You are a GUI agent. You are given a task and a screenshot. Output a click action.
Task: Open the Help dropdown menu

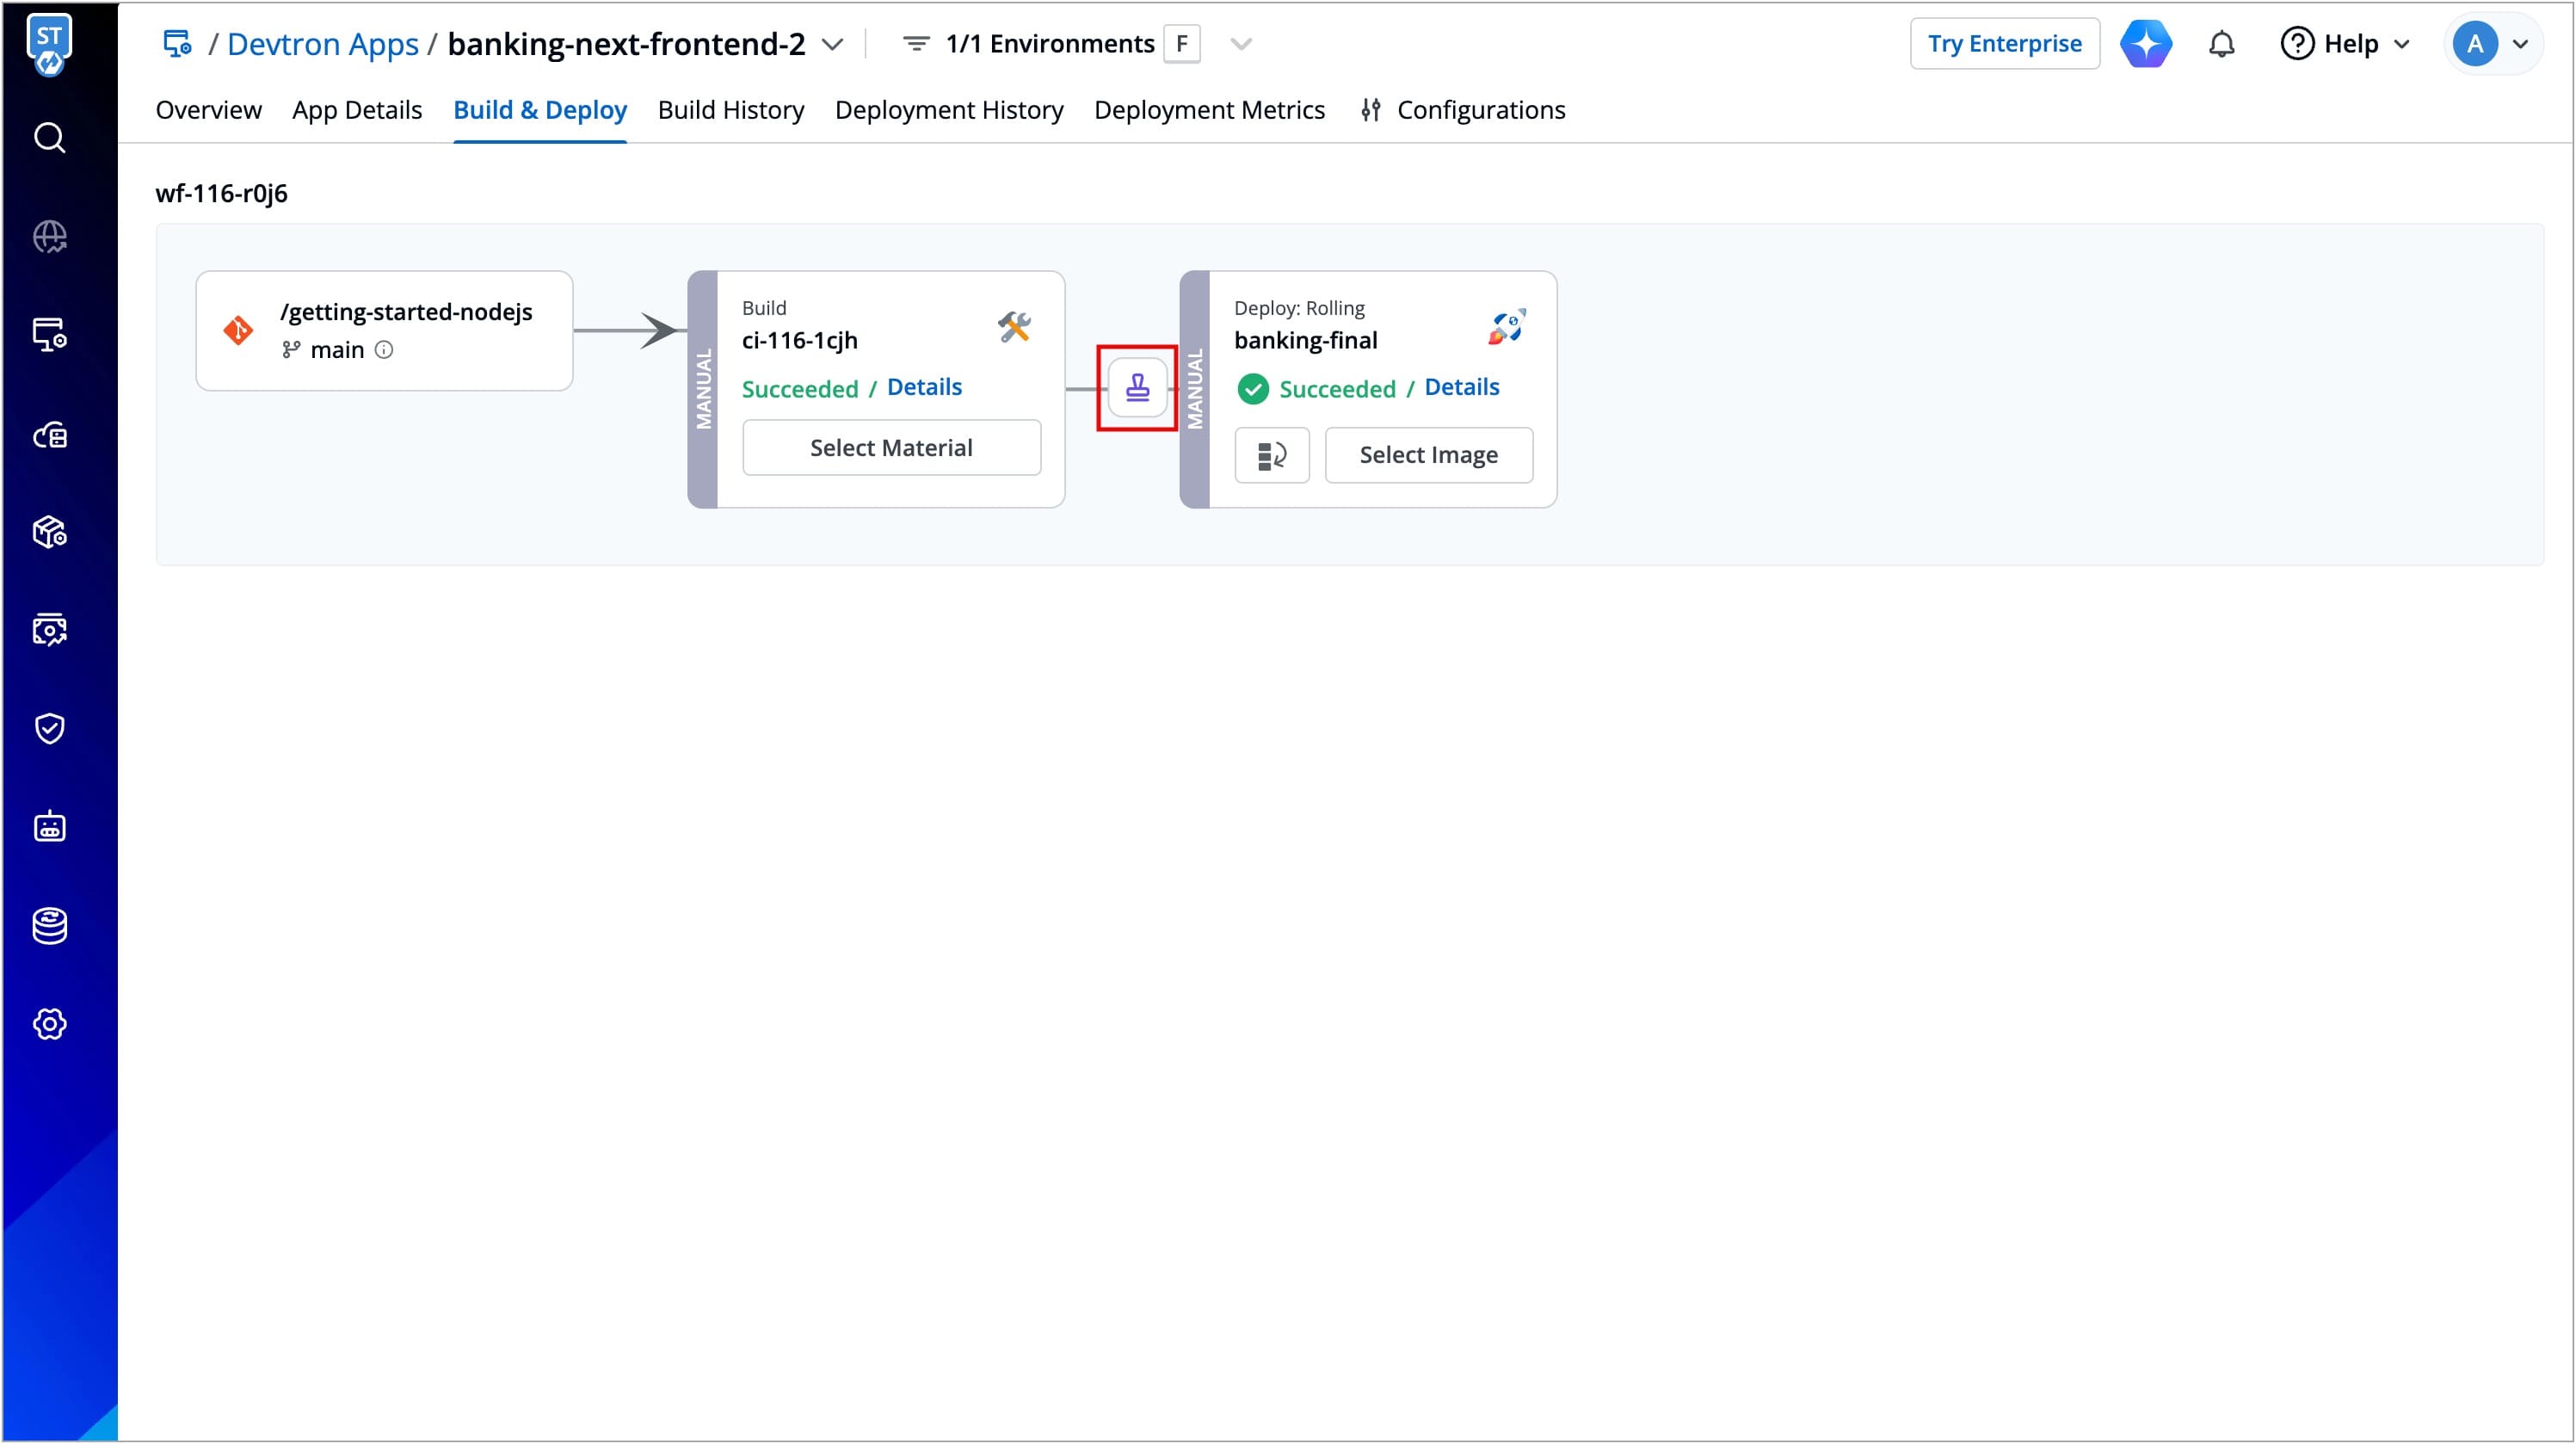point(2345,44)
